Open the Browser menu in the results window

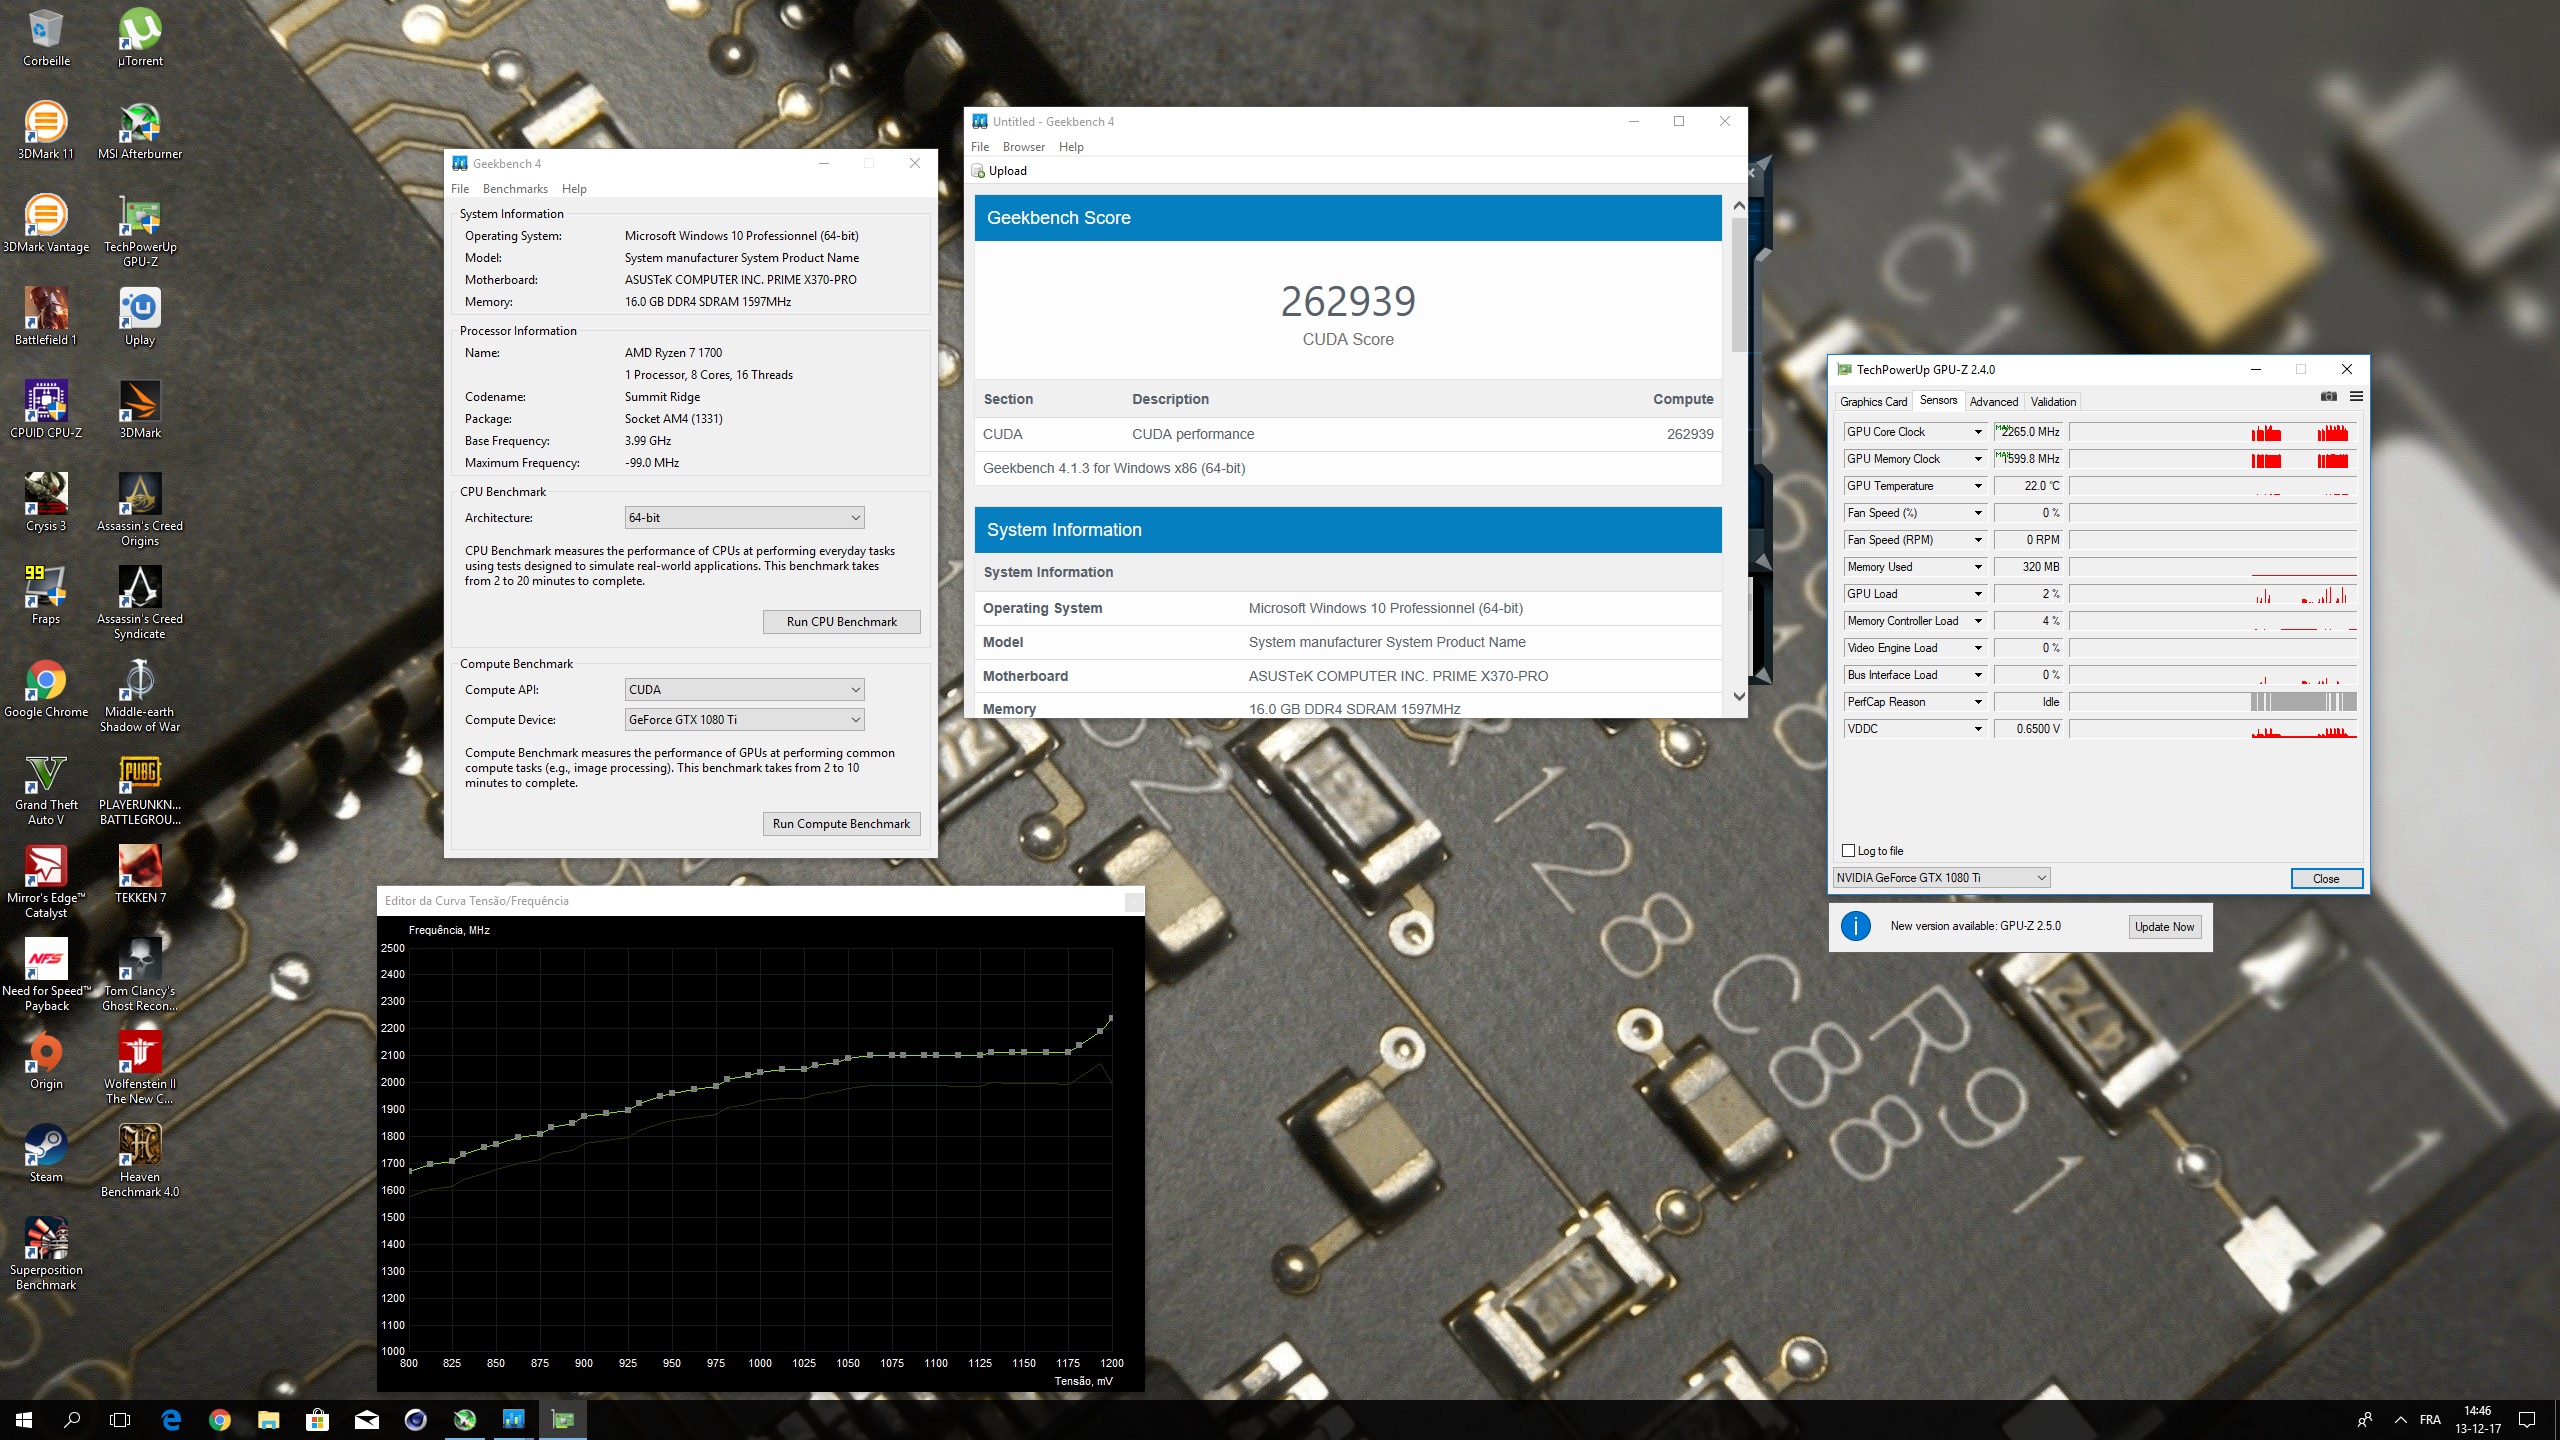1024,147
